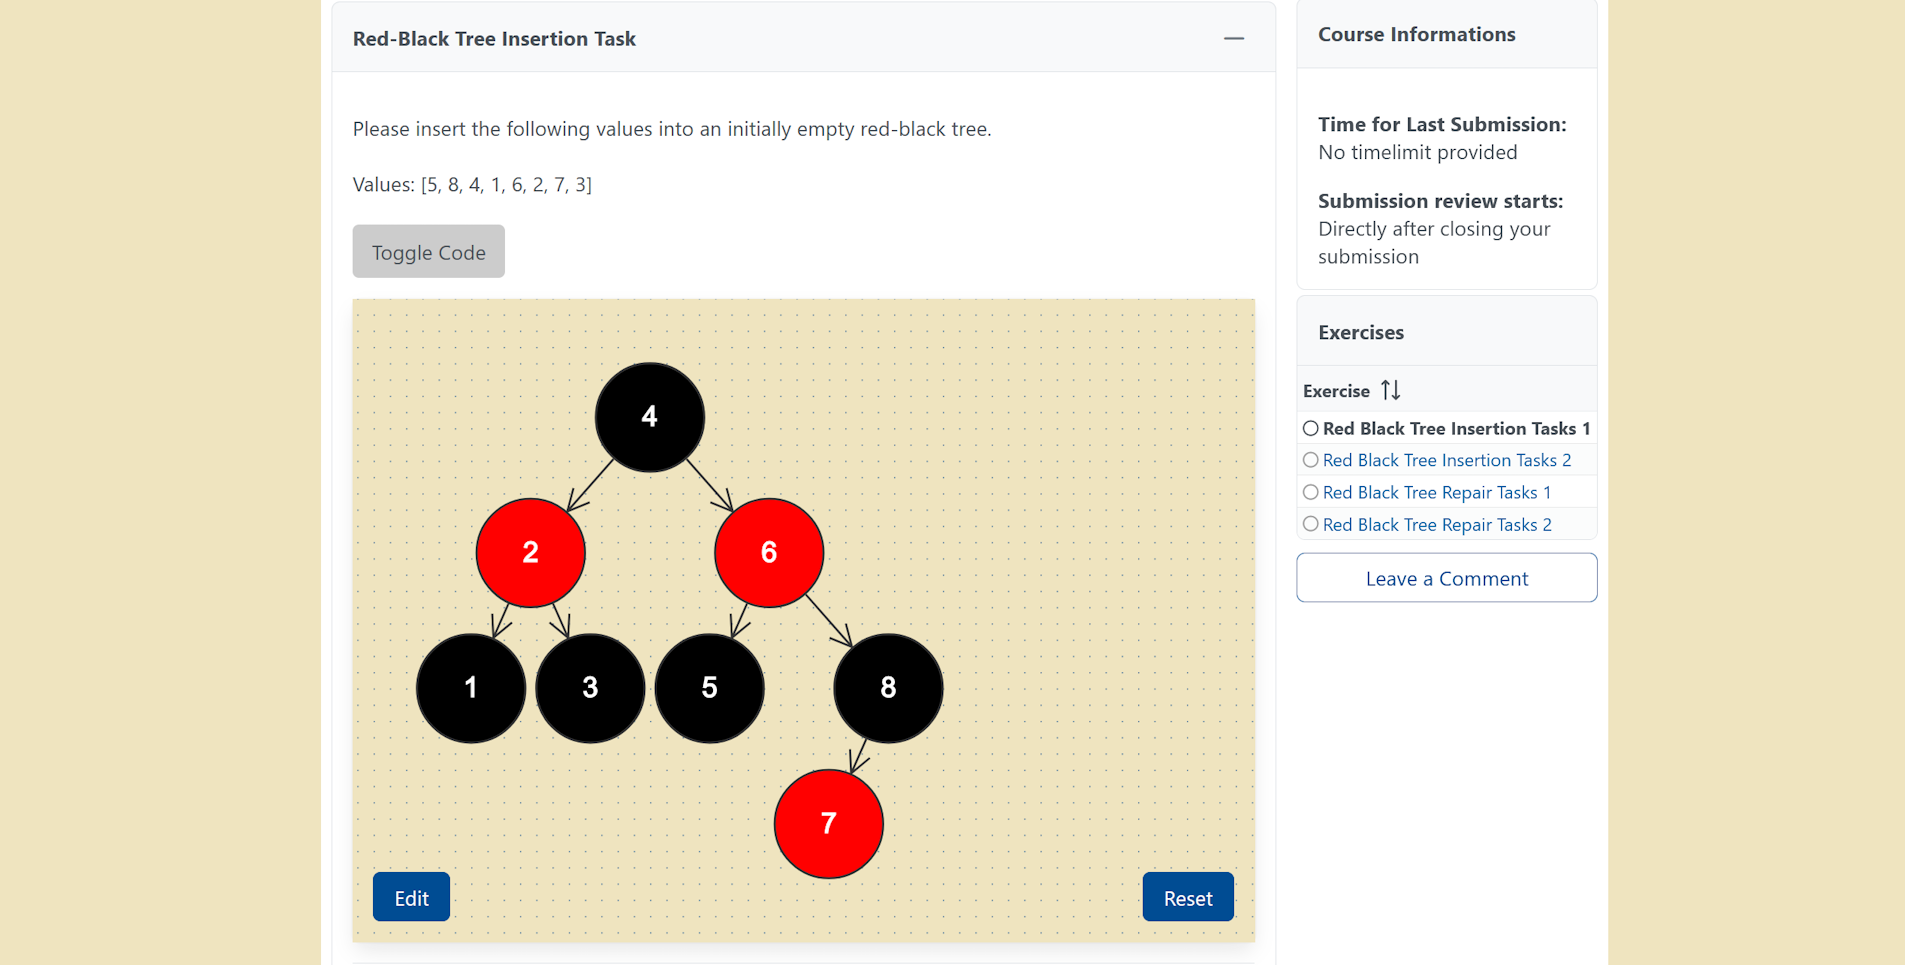Reset the tree canvas
The height and width of the screenshot is (965, 1905).
click(1187, 897)
